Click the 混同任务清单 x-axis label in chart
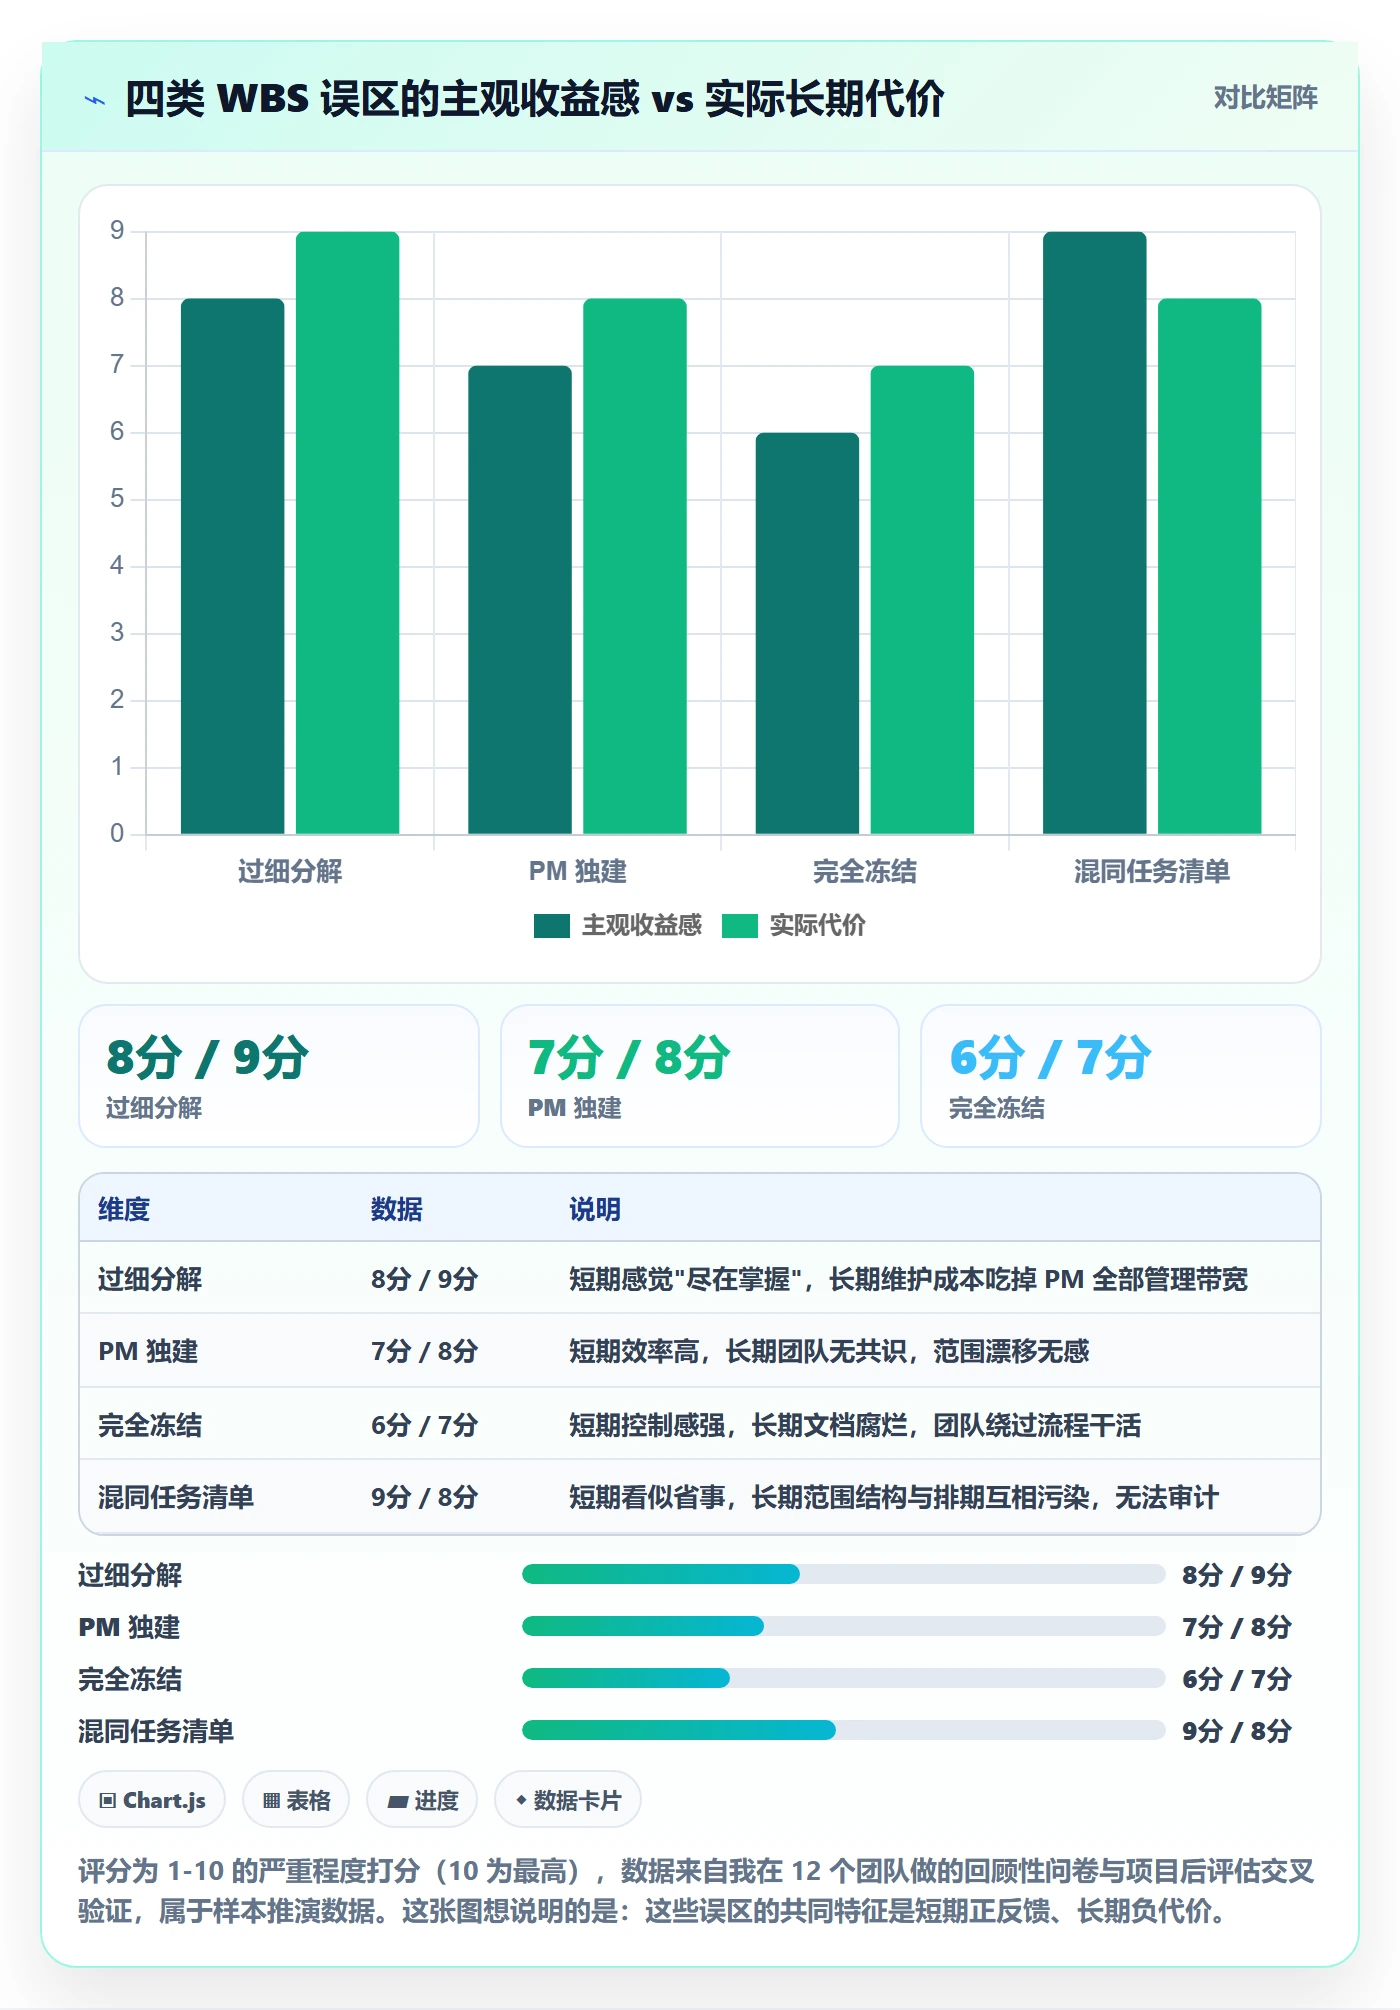This screenshot has height=2010, width=1400. click(1152, 871)
